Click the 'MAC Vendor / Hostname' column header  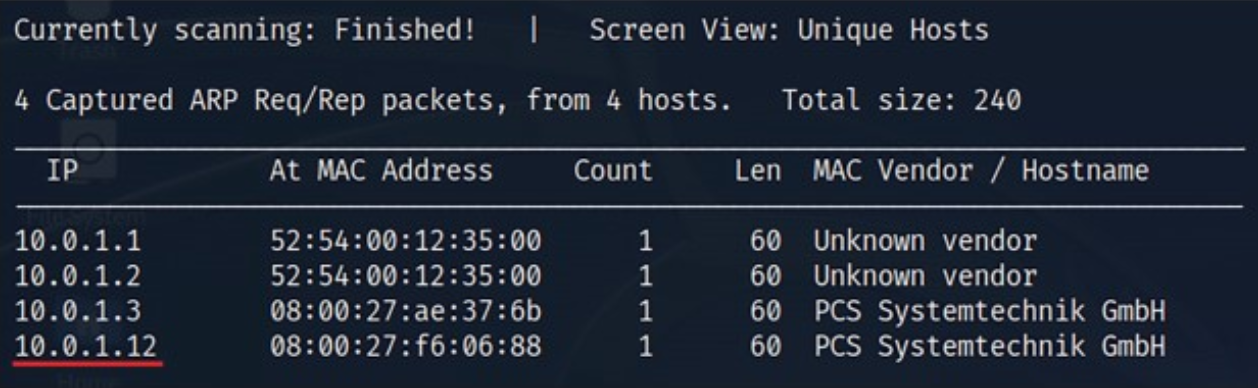point(981,171)
